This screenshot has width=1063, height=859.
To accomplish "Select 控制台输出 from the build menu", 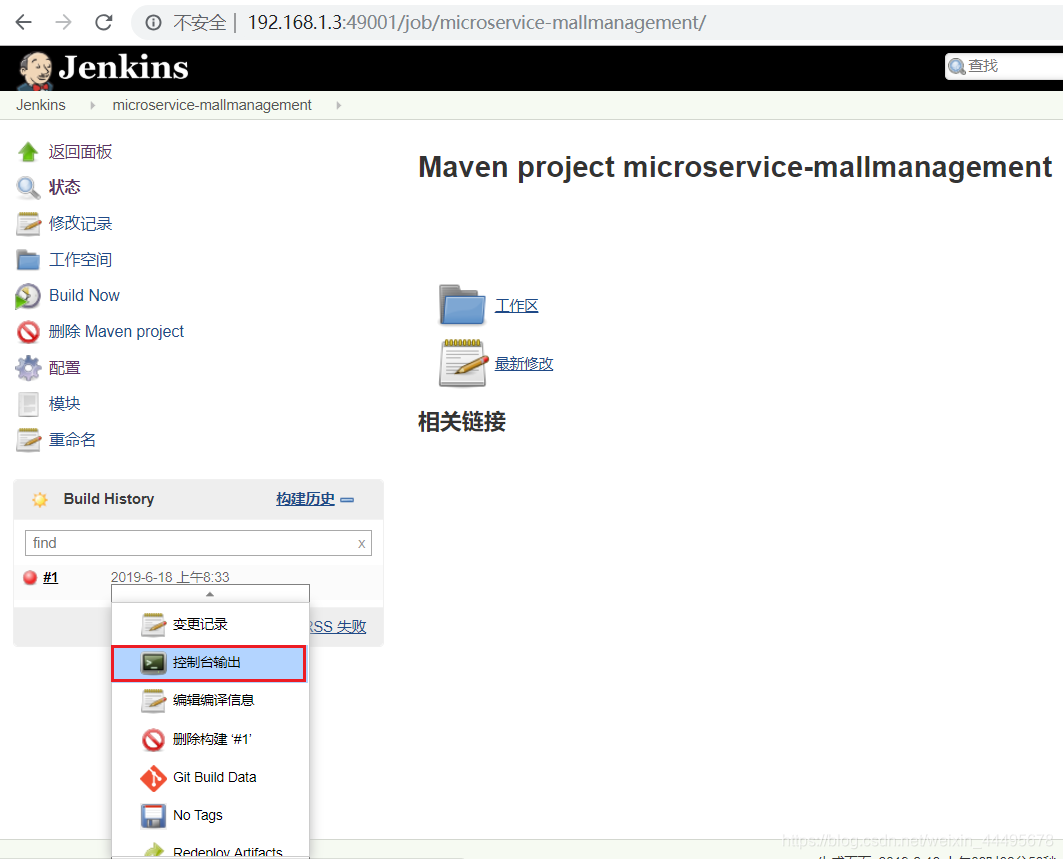I will [209, 663].
